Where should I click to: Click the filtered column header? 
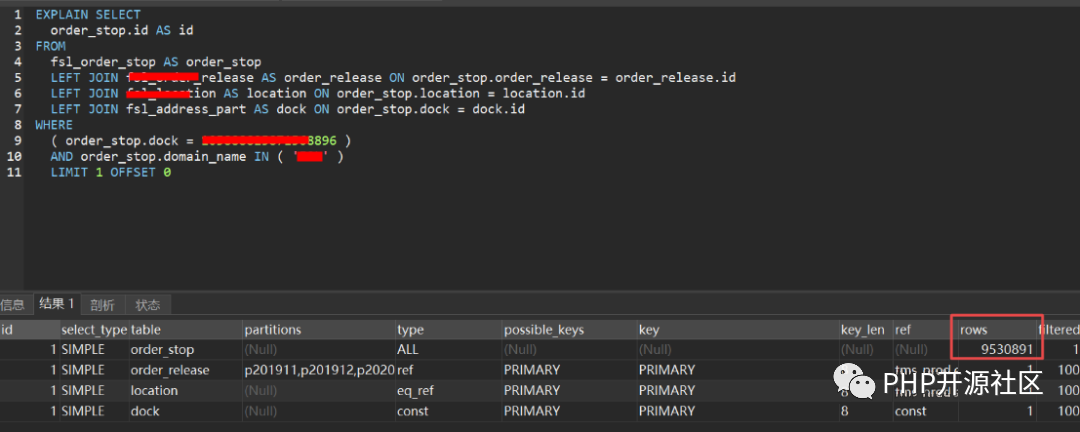click(1059, 329)
